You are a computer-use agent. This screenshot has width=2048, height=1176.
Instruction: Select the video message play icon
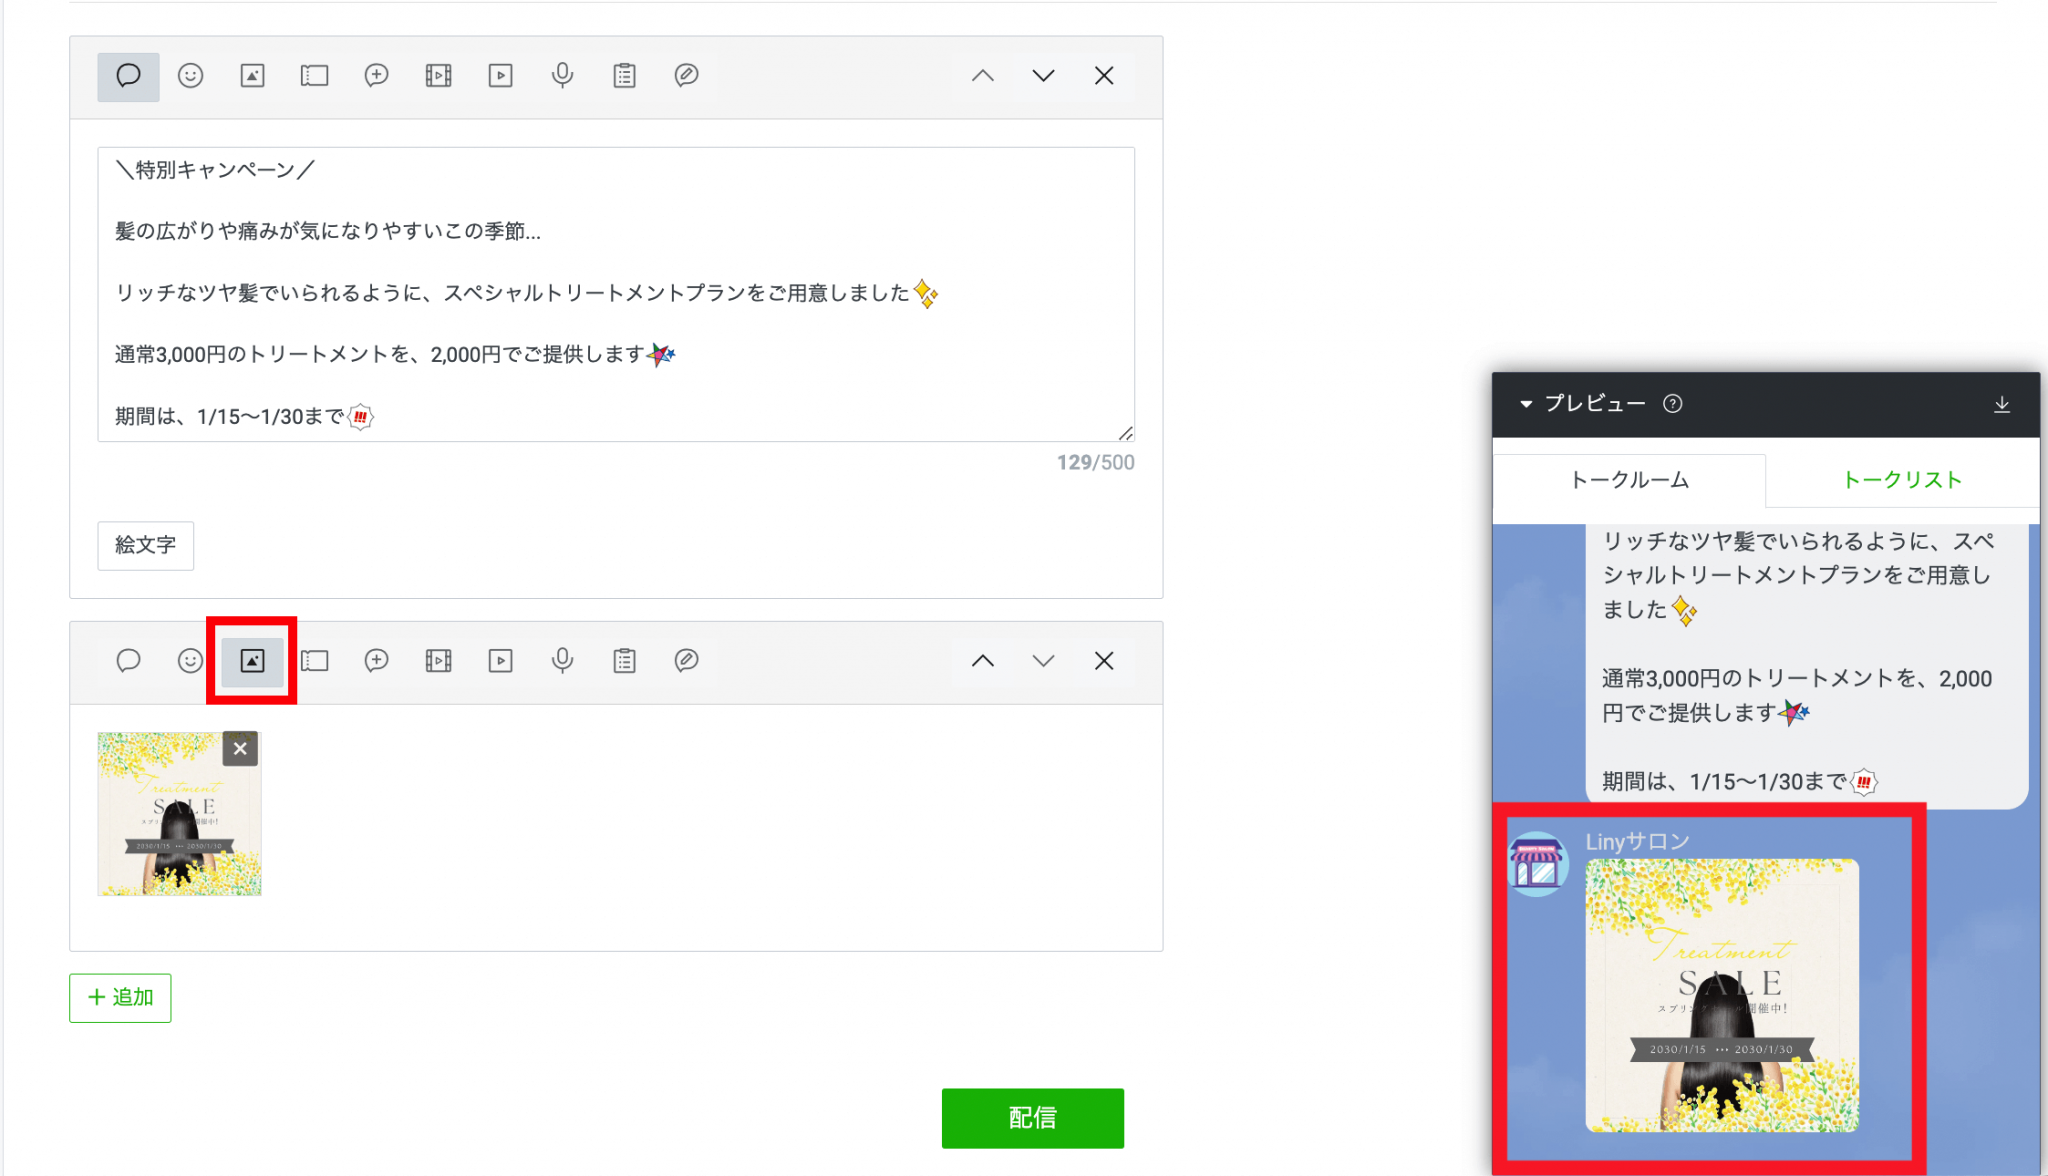coord(500,75)
